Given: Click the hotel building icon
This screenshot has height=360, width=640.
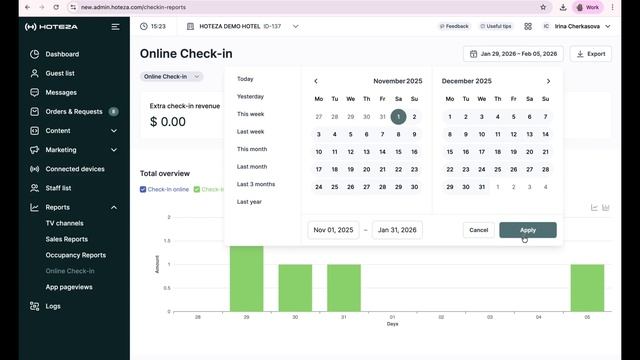Looking at the screenshot, I should click(190, 27).
